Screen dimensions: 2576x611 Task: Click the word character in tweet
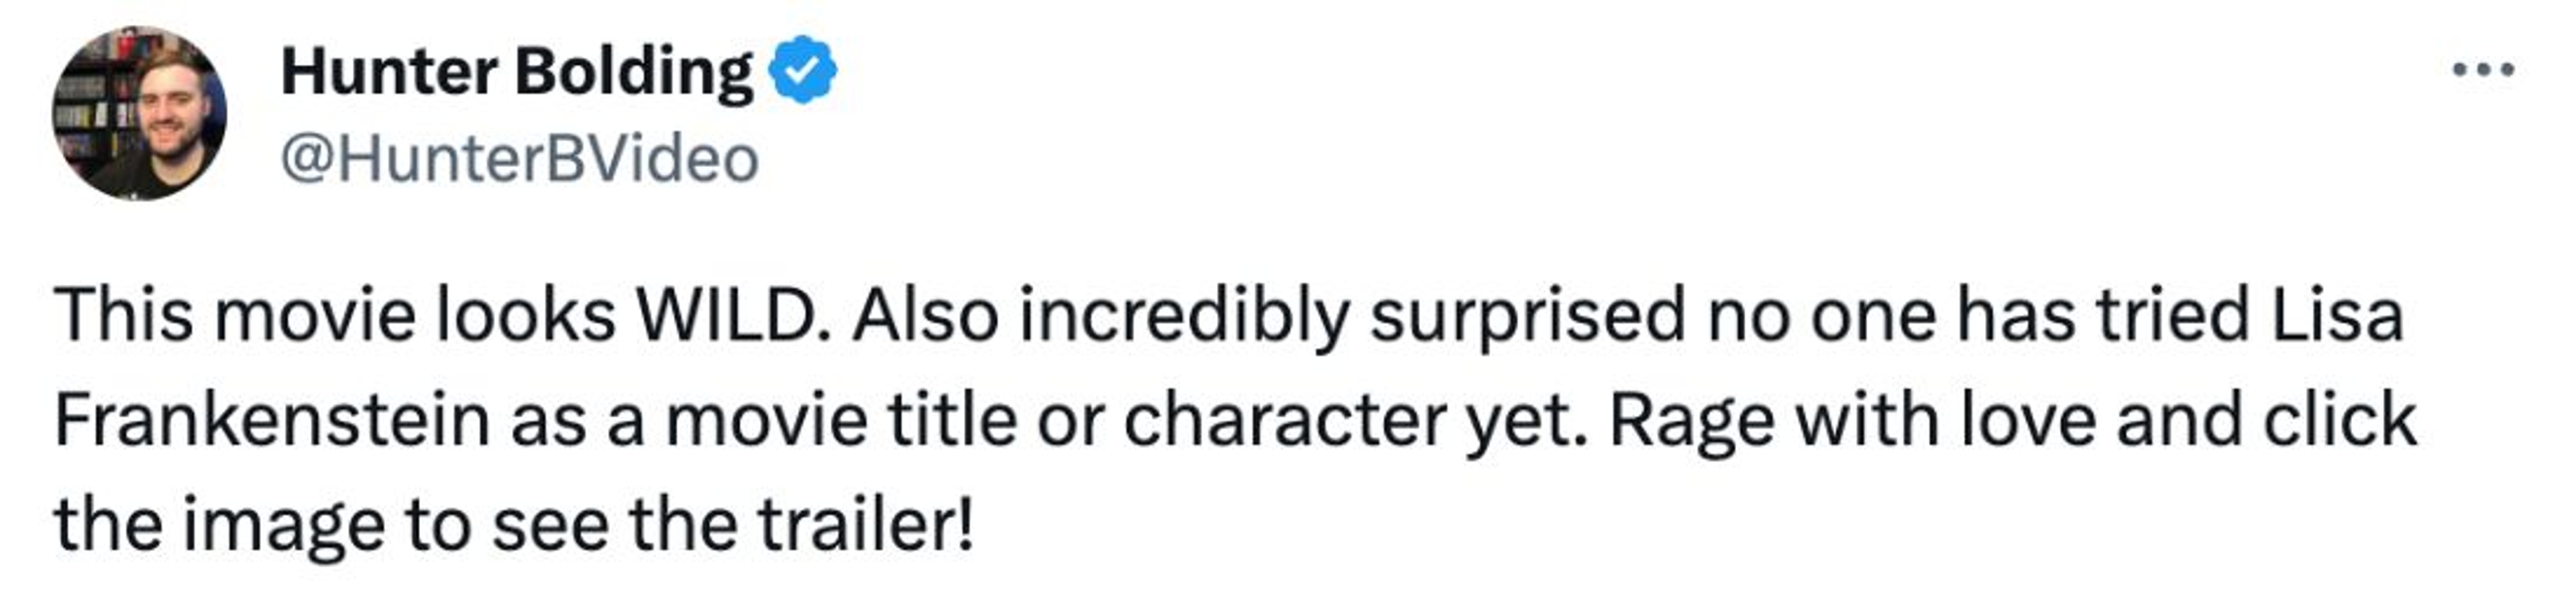coord(1285,420)
